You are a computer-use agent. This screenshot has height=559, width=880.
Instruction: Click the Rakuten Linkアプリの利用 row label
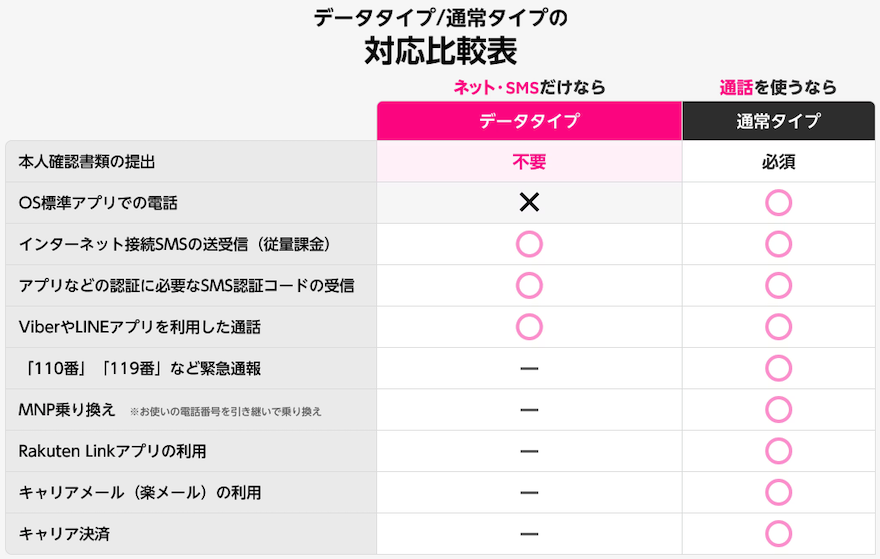click(112, 451)
